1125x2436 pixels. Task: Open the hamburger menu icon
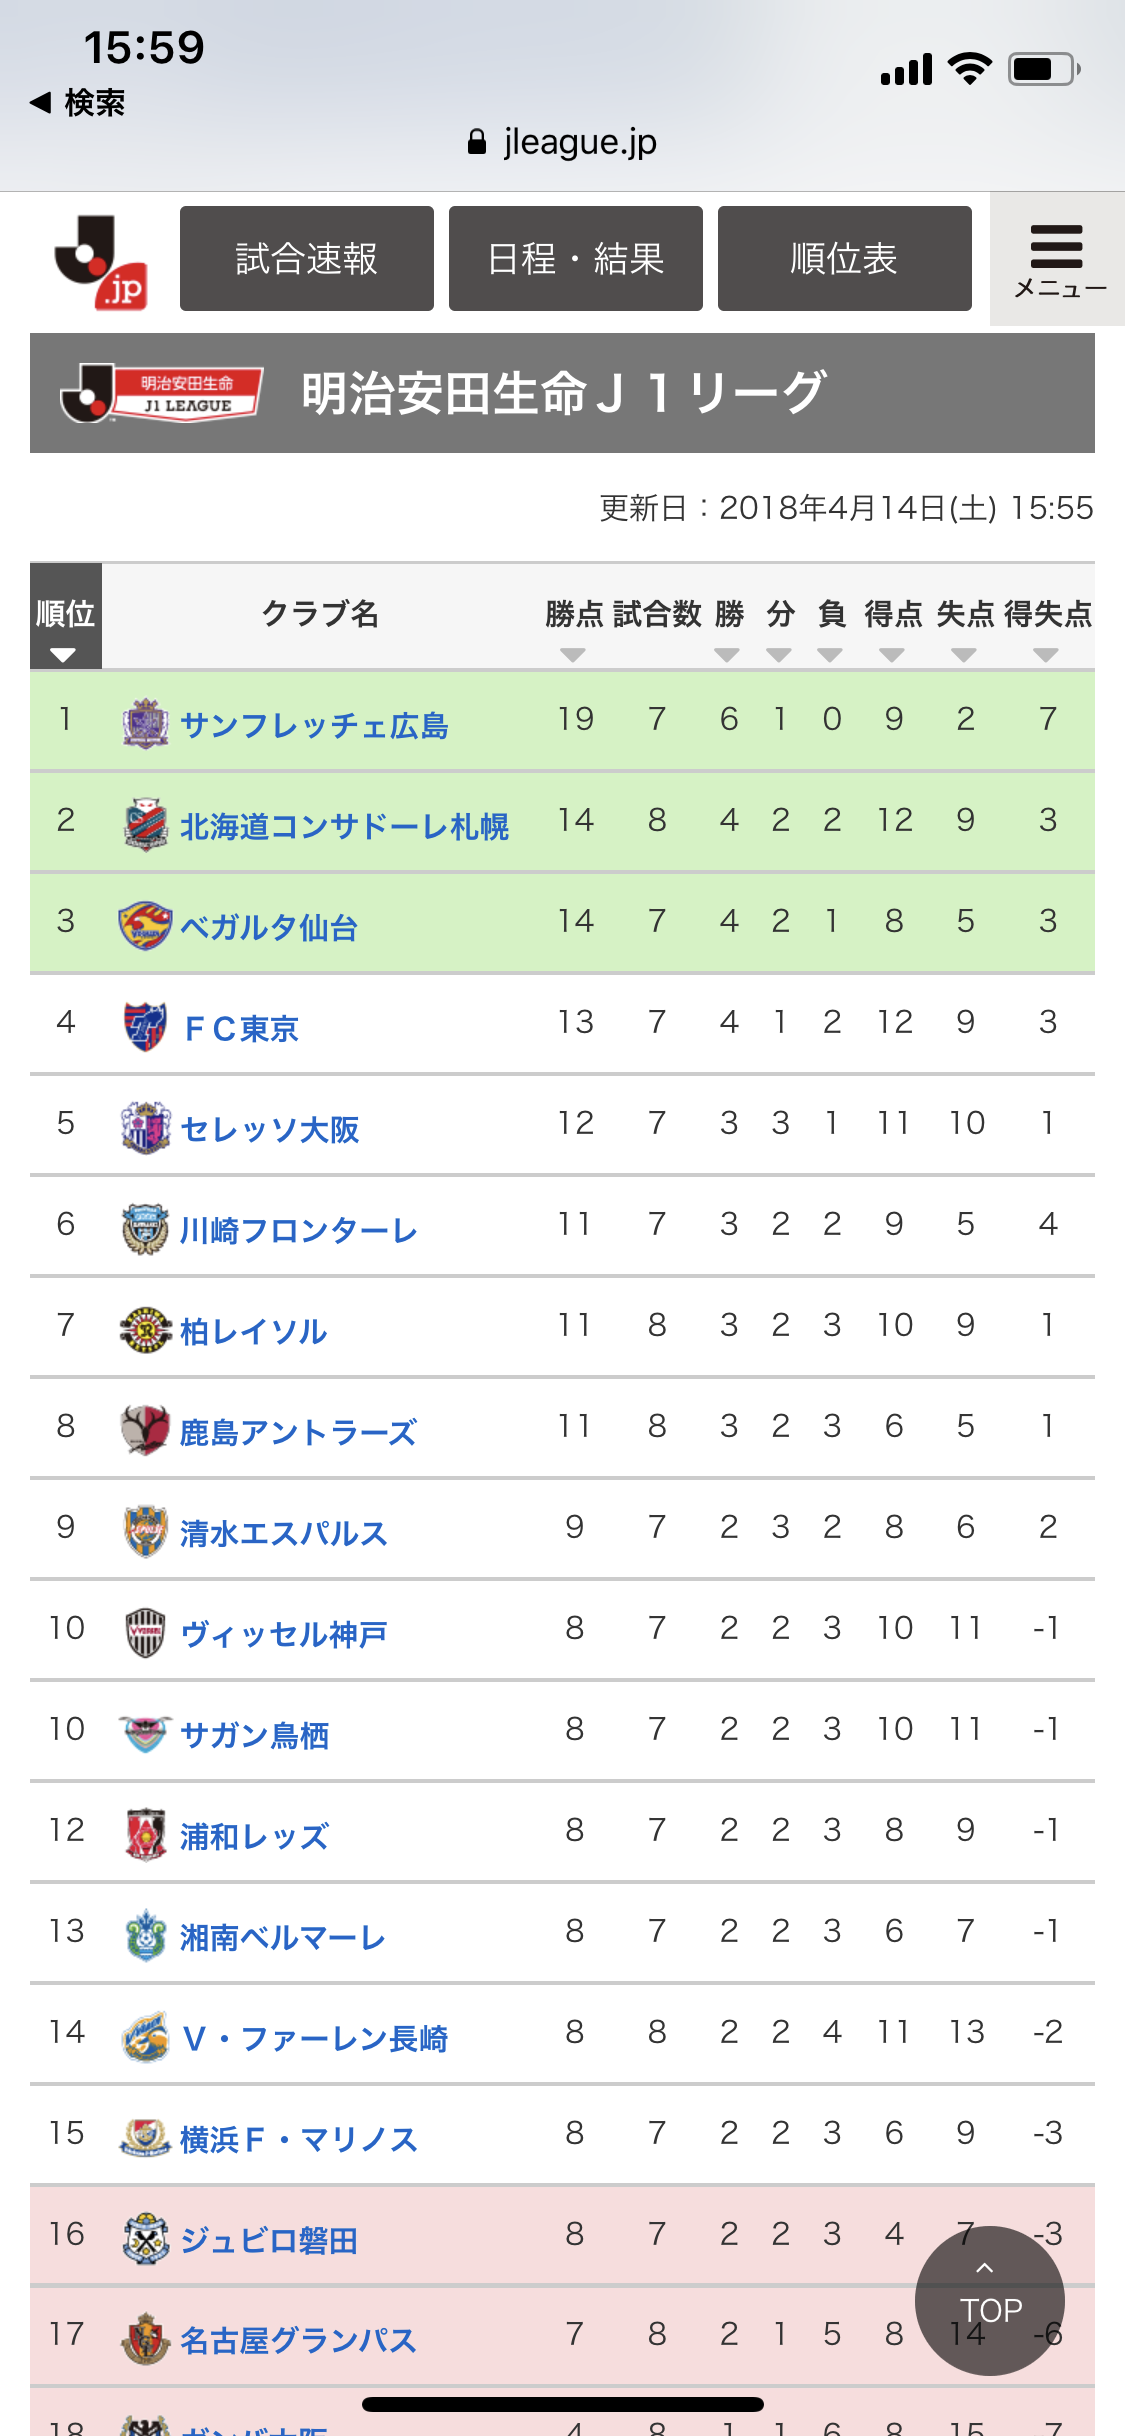[1057, 258]
